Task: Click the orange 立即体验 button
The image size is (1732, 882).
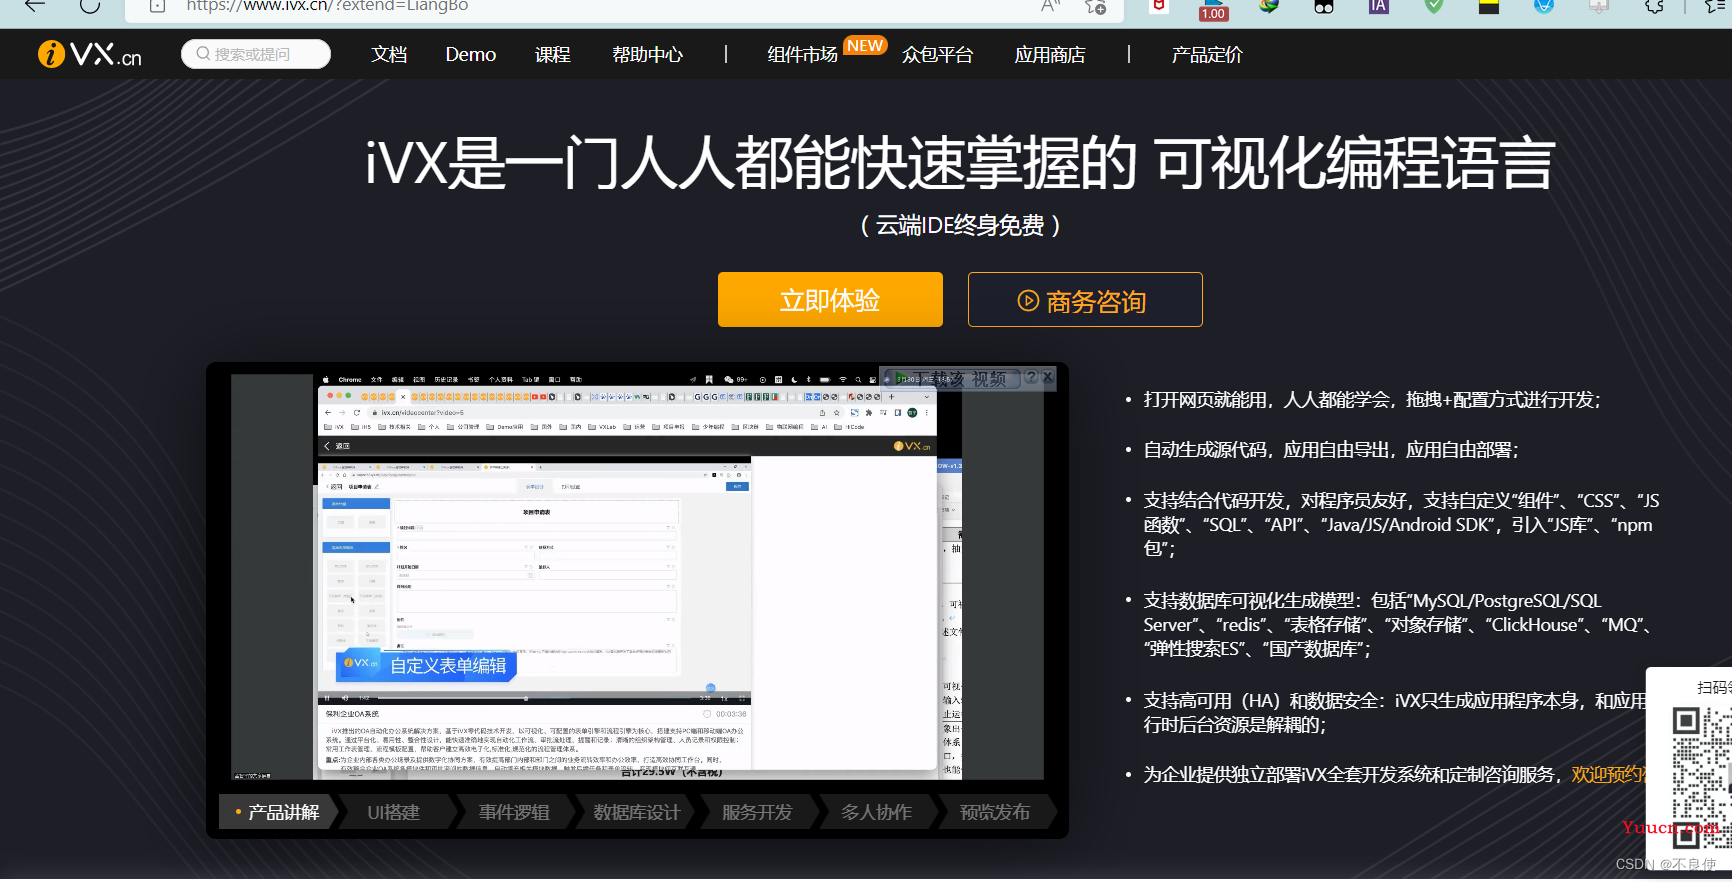Action: [x=830, y=300]
